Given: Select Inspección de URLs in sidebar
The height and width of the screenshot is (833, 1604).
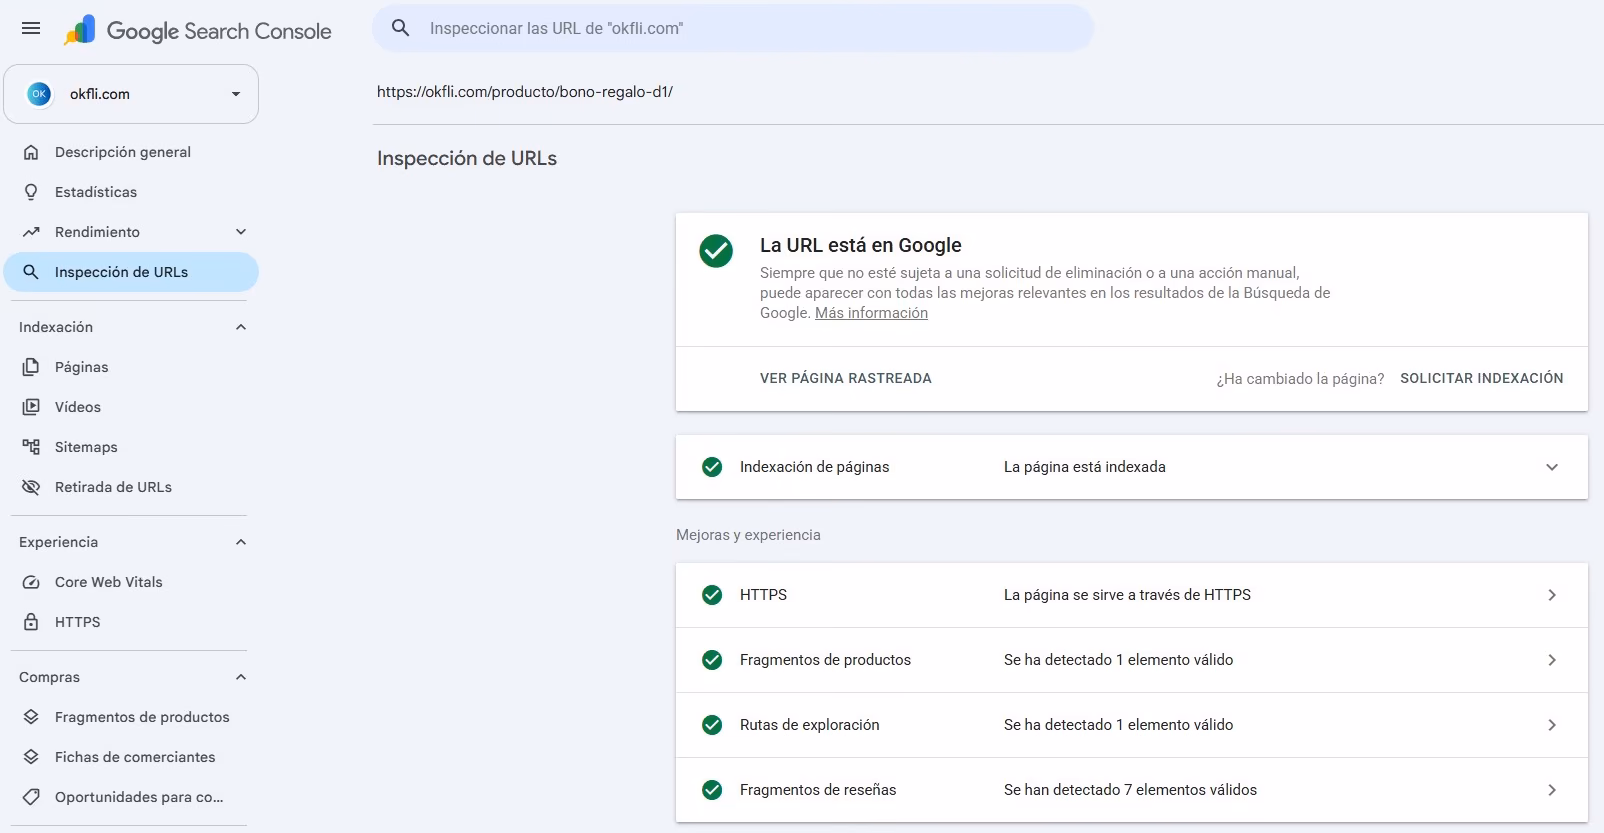Looking at the screenshot, I should [131, 272].
